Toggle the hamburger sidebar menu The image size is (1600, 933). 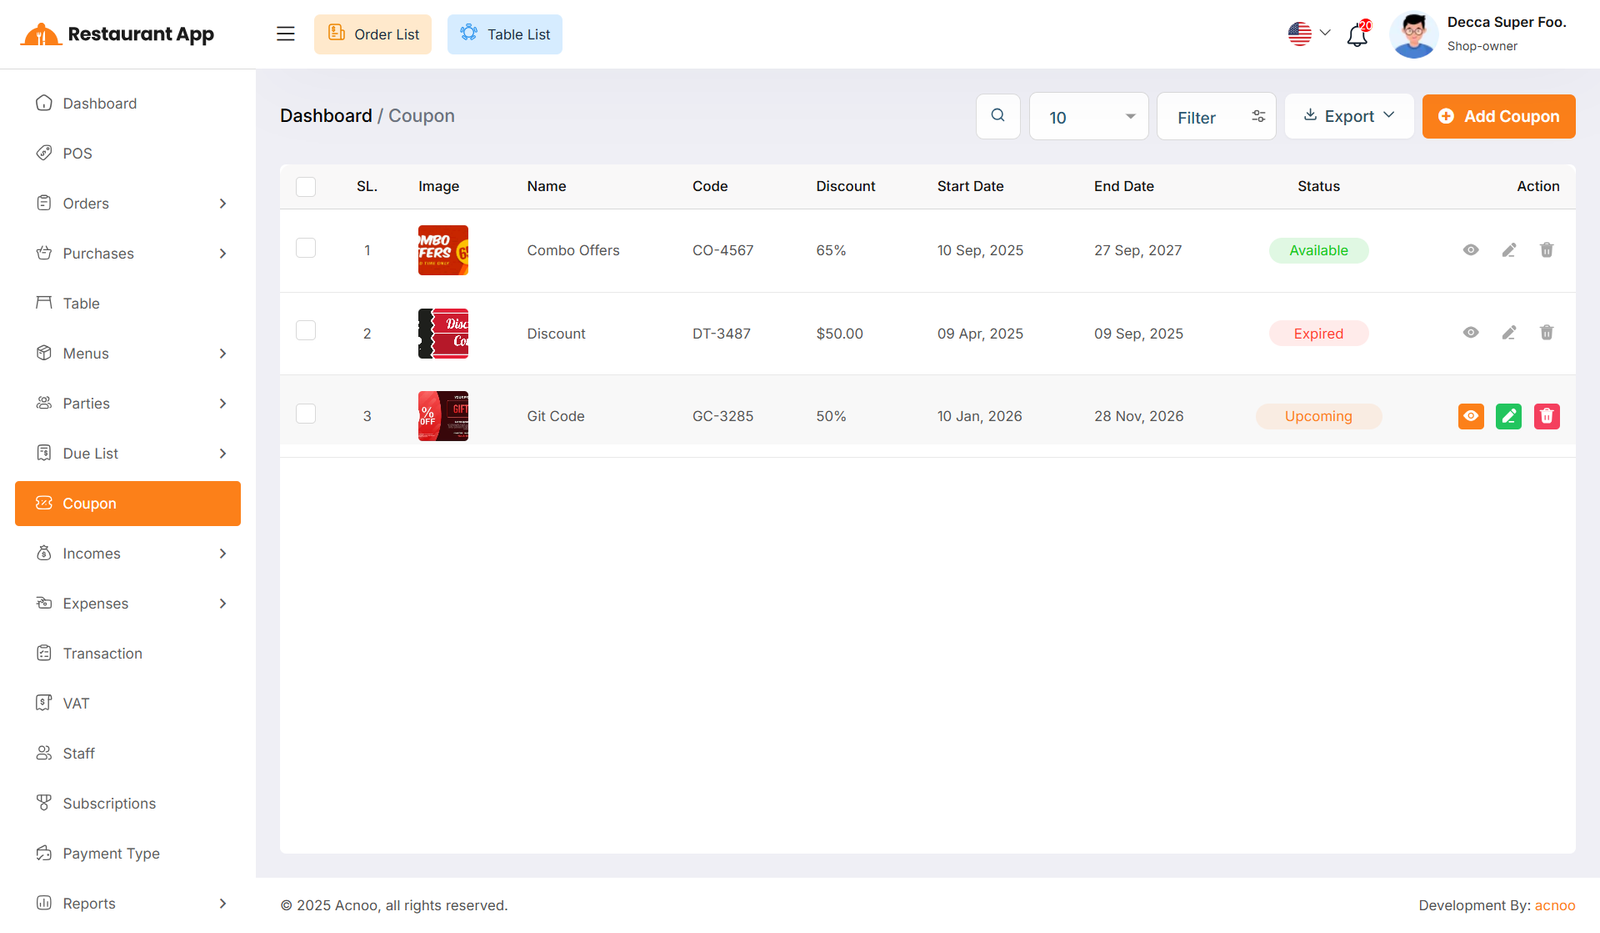click(x=285, y=34)
